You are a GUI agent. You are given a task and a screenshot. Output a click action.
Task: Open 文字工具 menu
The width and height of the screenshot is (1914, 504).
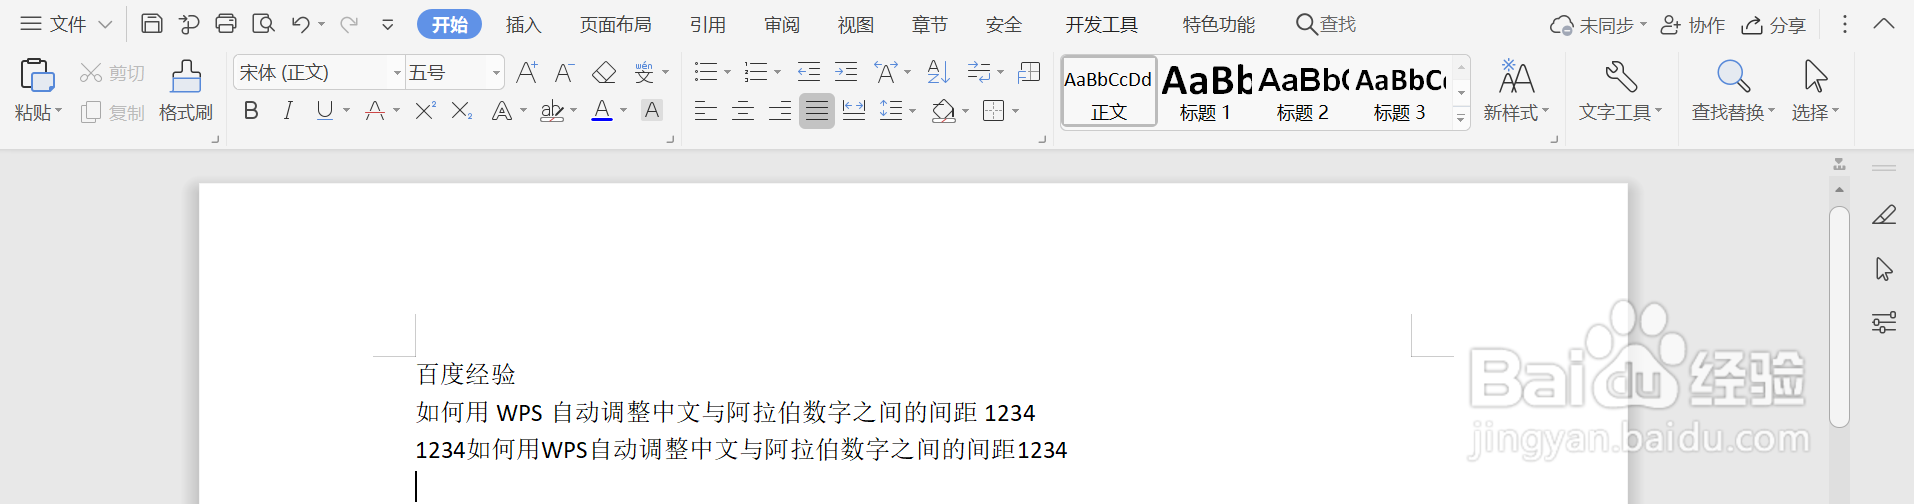1620,91
